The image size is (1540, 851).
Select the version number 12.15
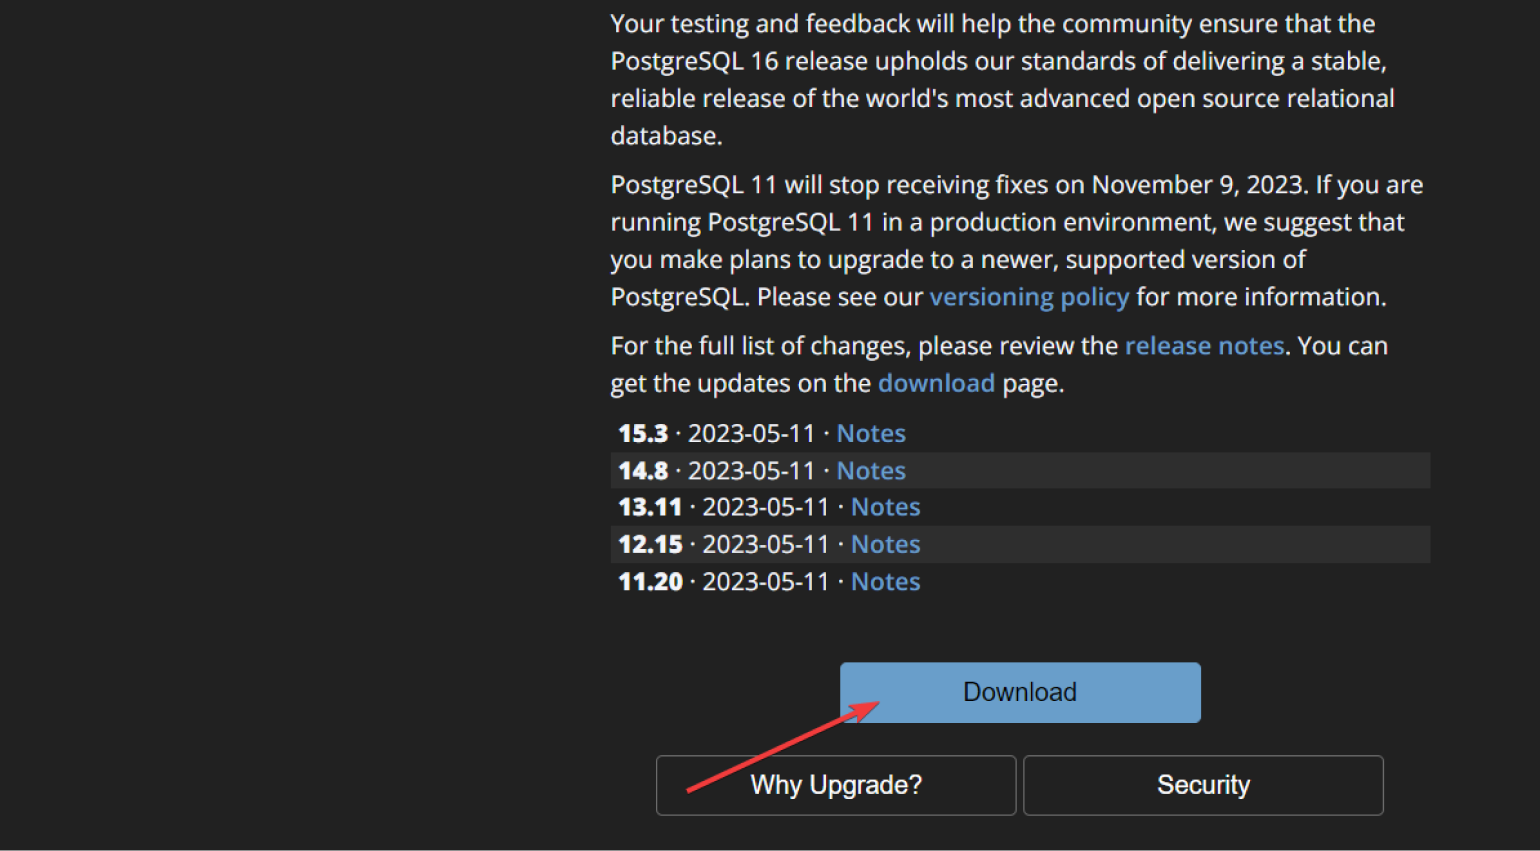[650, 544]
